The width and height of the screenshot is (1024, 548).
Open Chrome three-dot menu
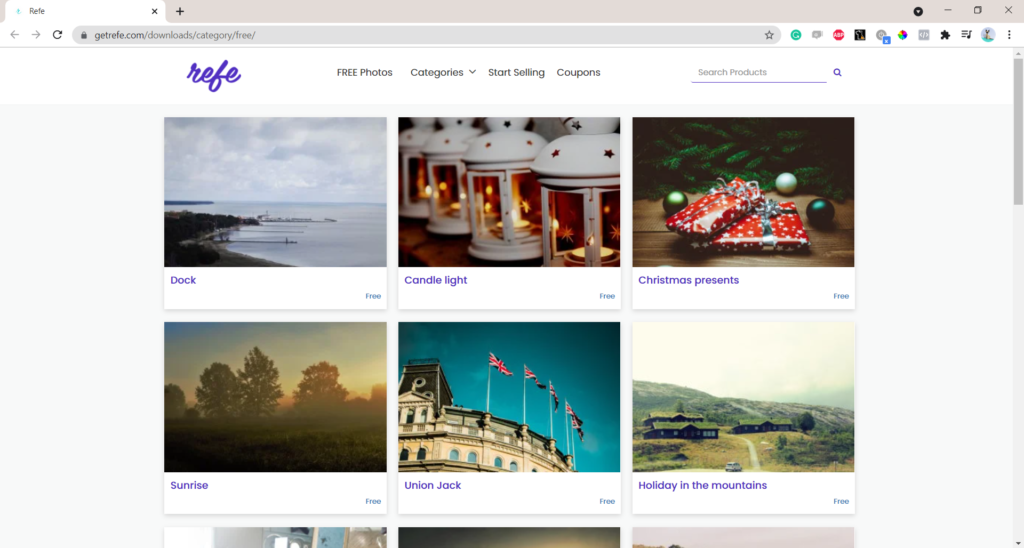coord(1009,35)
